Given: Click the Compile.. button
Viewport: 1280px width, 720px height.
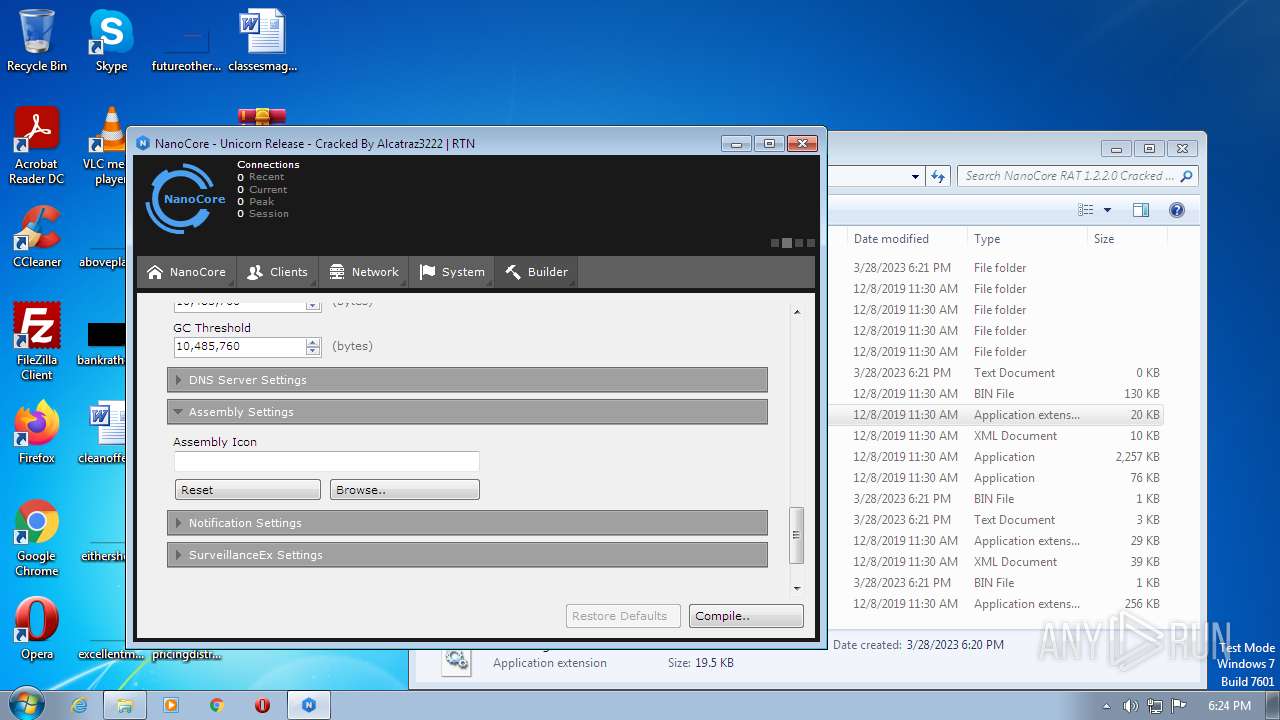Looking at the screenshot, I should (746, 616).
